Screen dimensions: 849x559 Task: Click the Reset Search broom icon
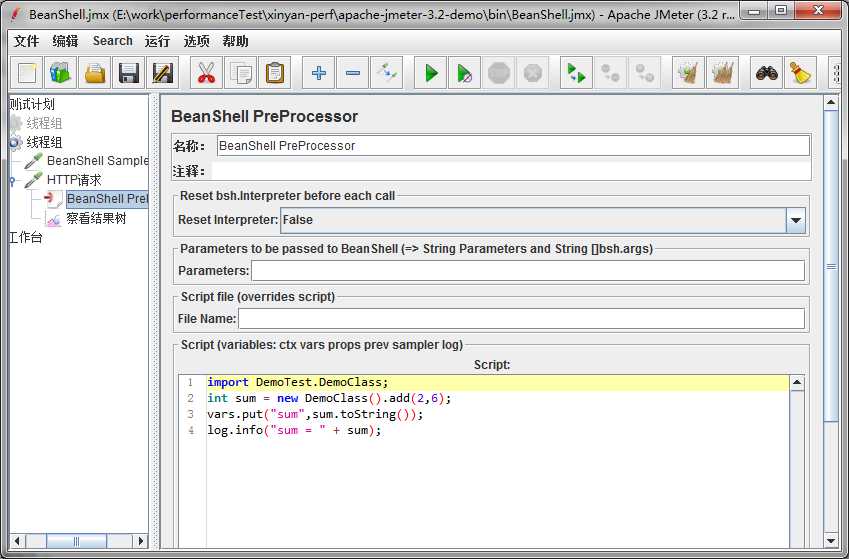coord(800,73)
